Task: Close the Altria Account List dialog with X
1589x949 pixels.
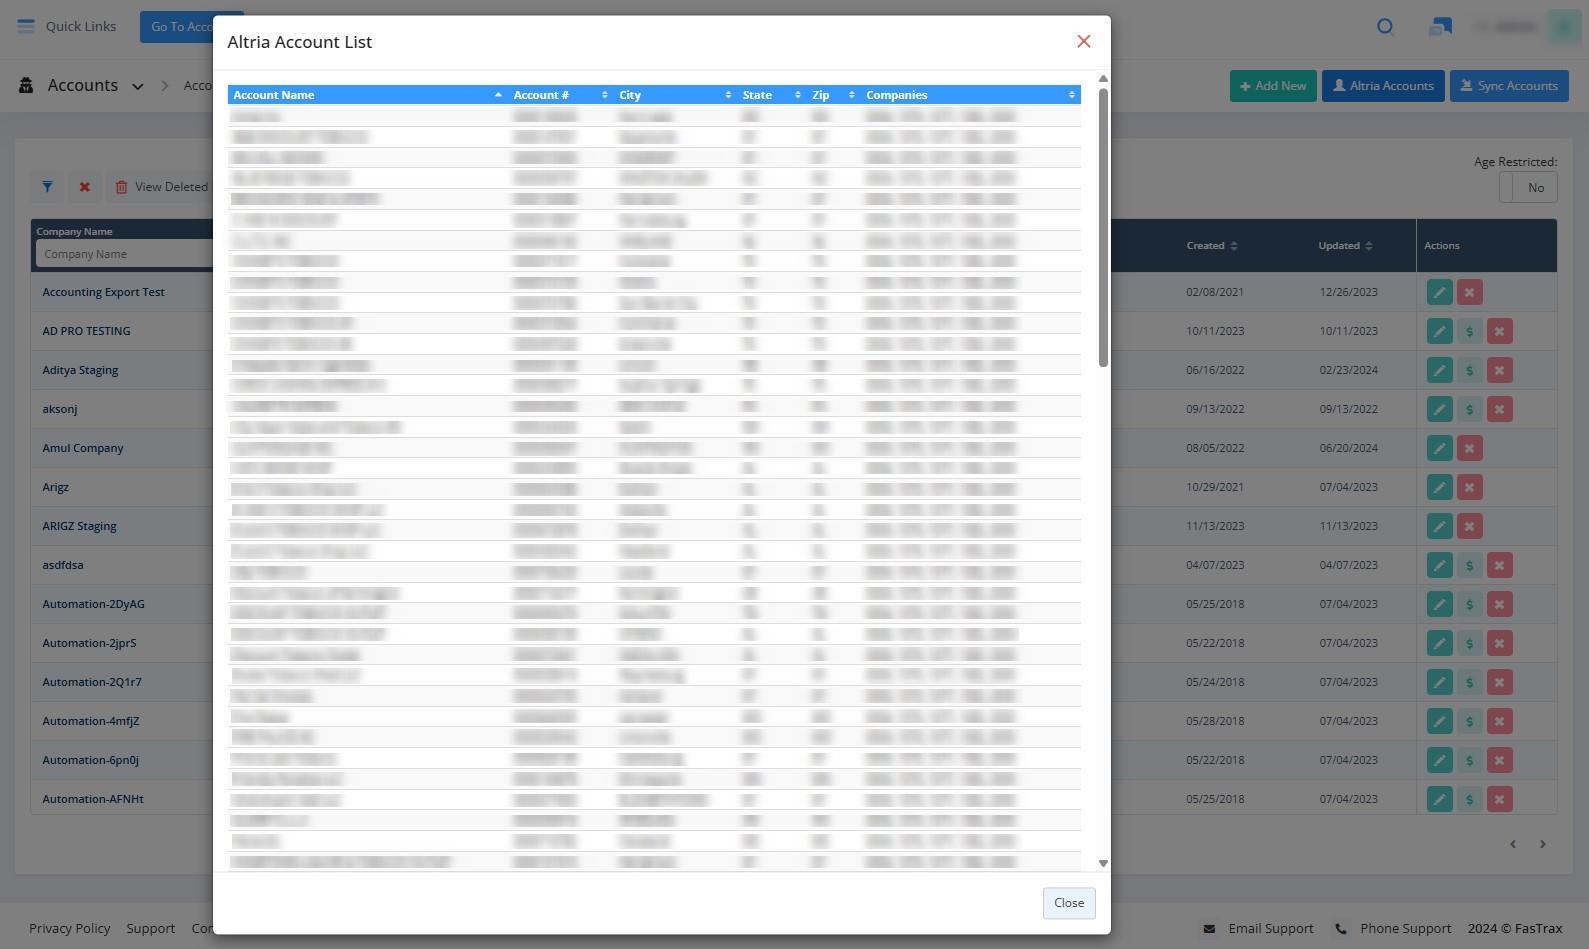Action: point(1083,41)
